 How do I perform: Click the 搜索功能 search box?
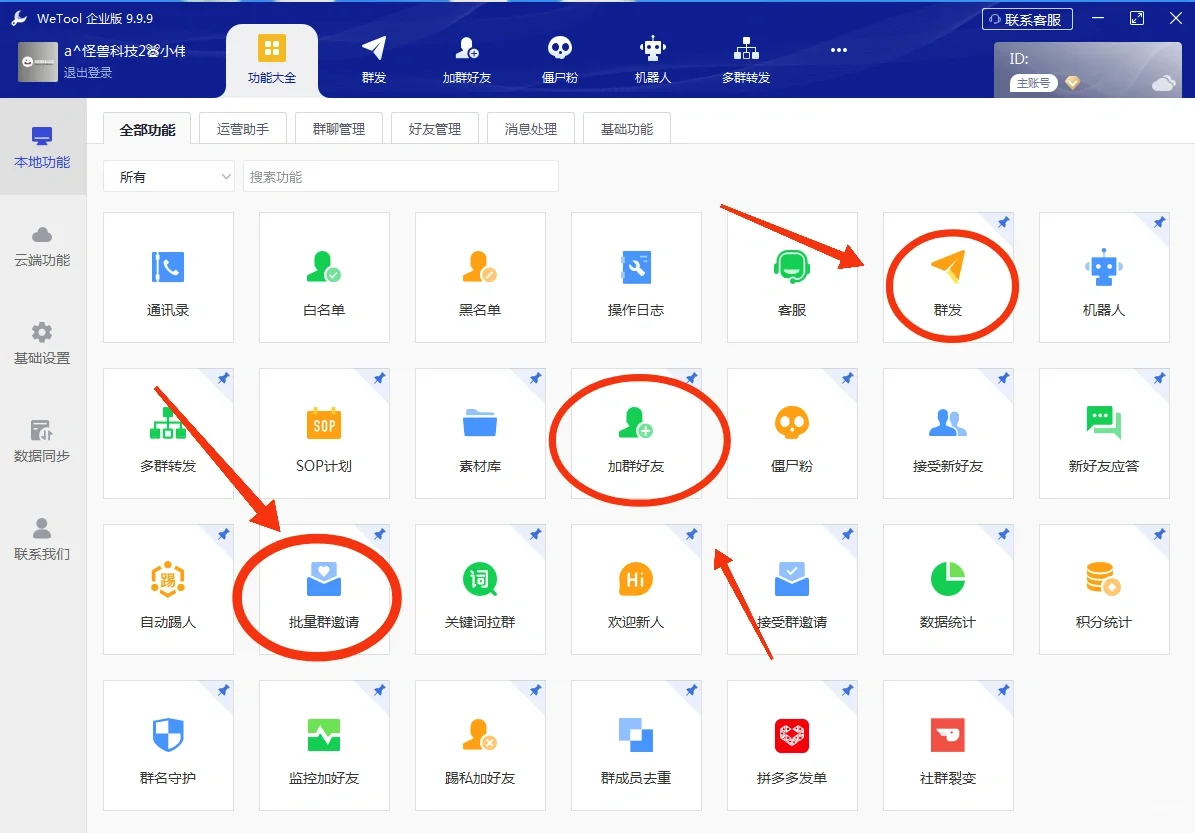[400, 176]
